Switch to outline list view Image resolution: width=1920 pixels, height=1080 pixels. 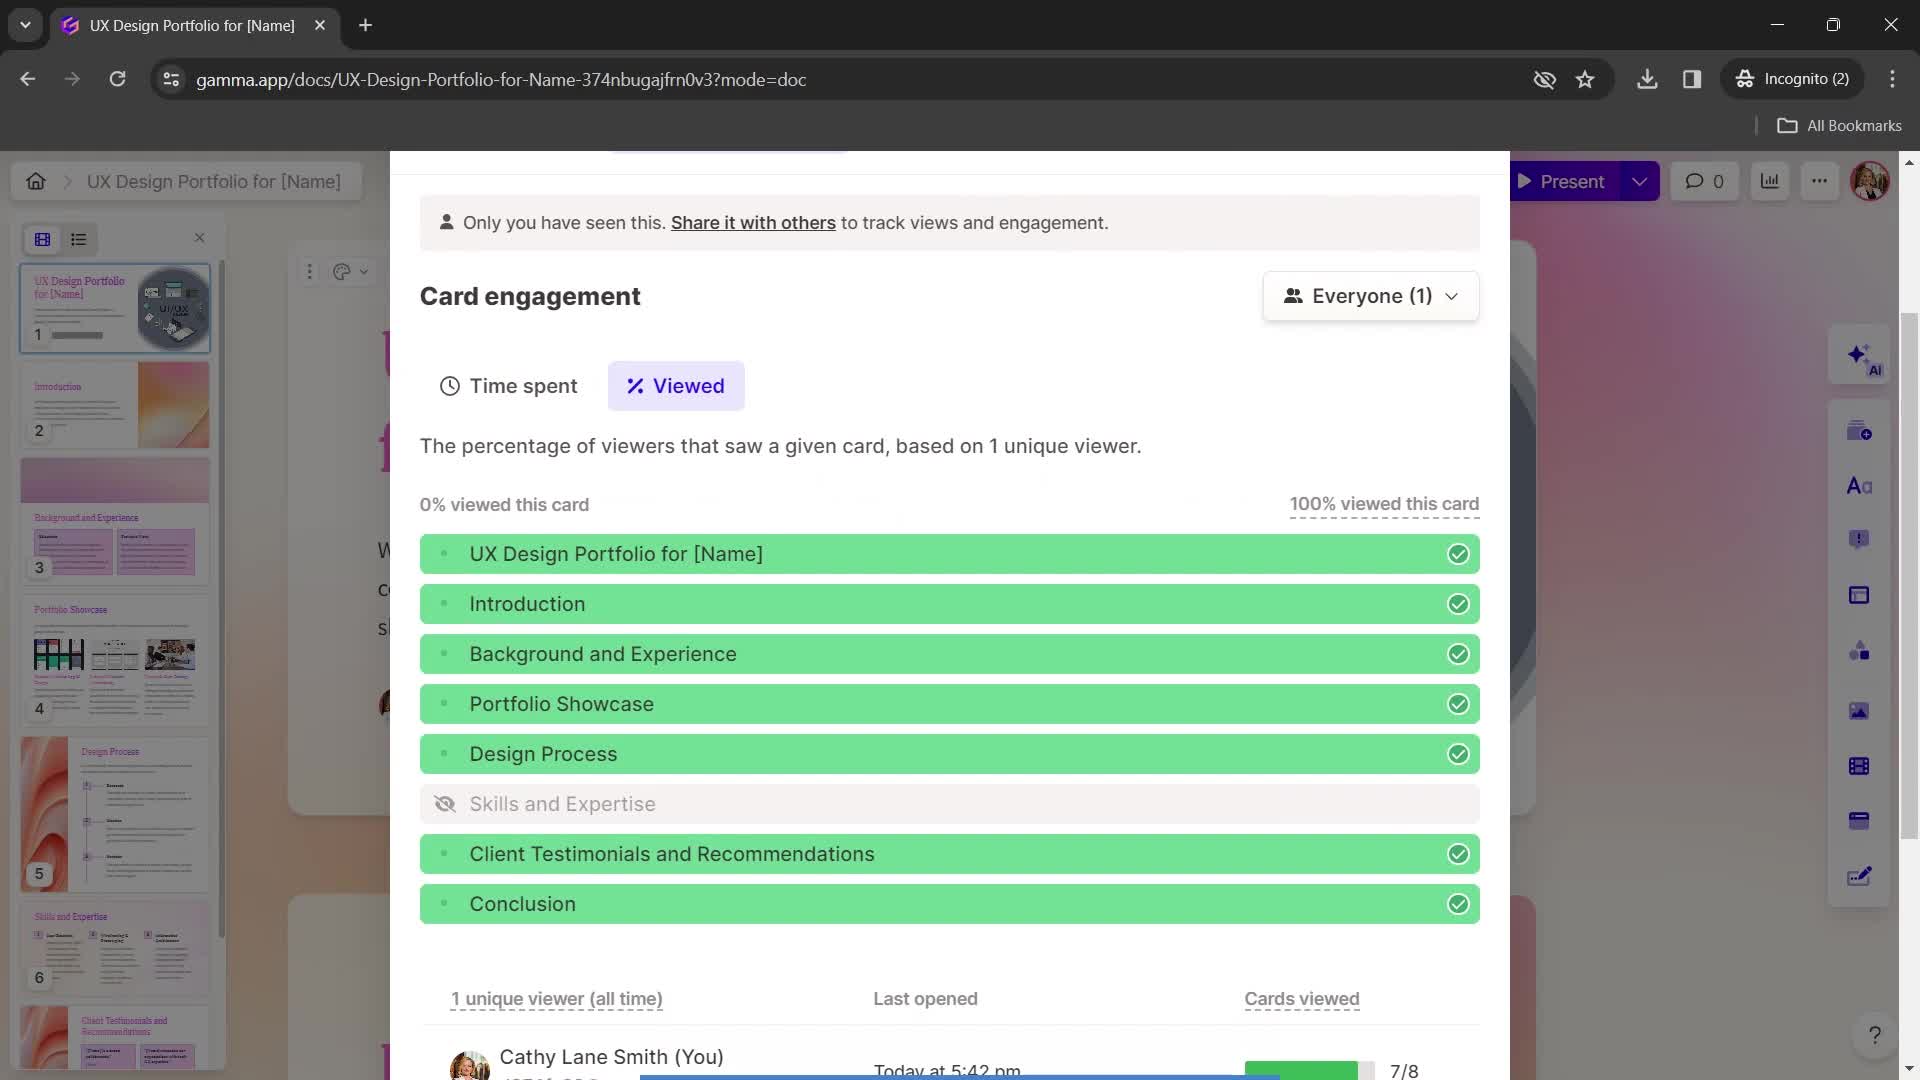tap(78, 239)
